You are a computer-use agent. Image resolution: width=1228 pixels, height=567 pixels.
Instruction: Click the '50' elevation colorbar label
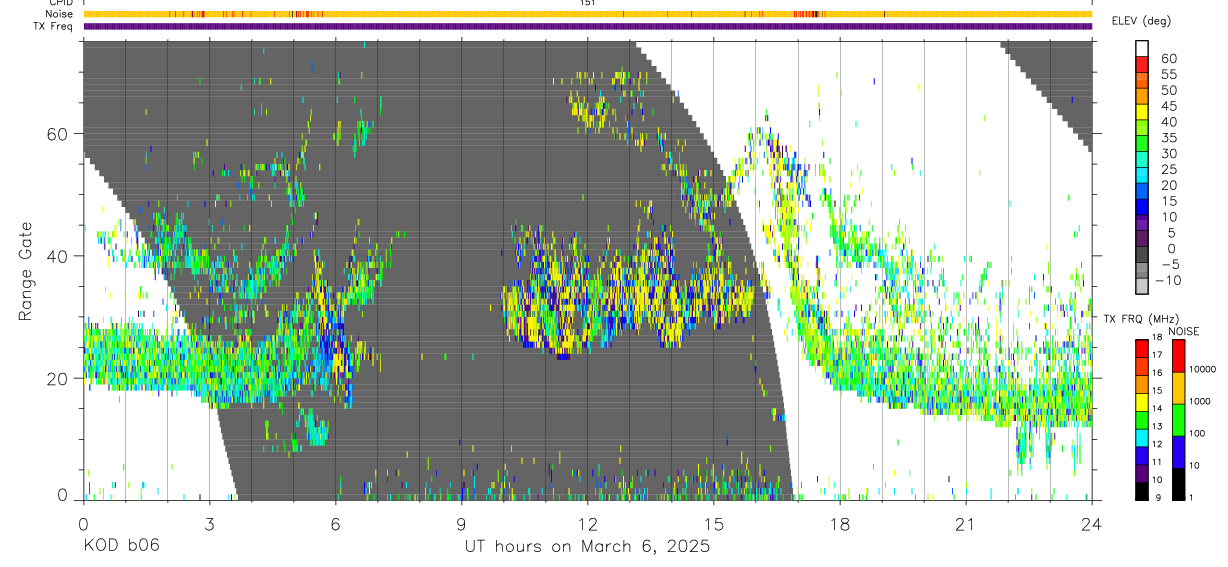click(1168, 90)
